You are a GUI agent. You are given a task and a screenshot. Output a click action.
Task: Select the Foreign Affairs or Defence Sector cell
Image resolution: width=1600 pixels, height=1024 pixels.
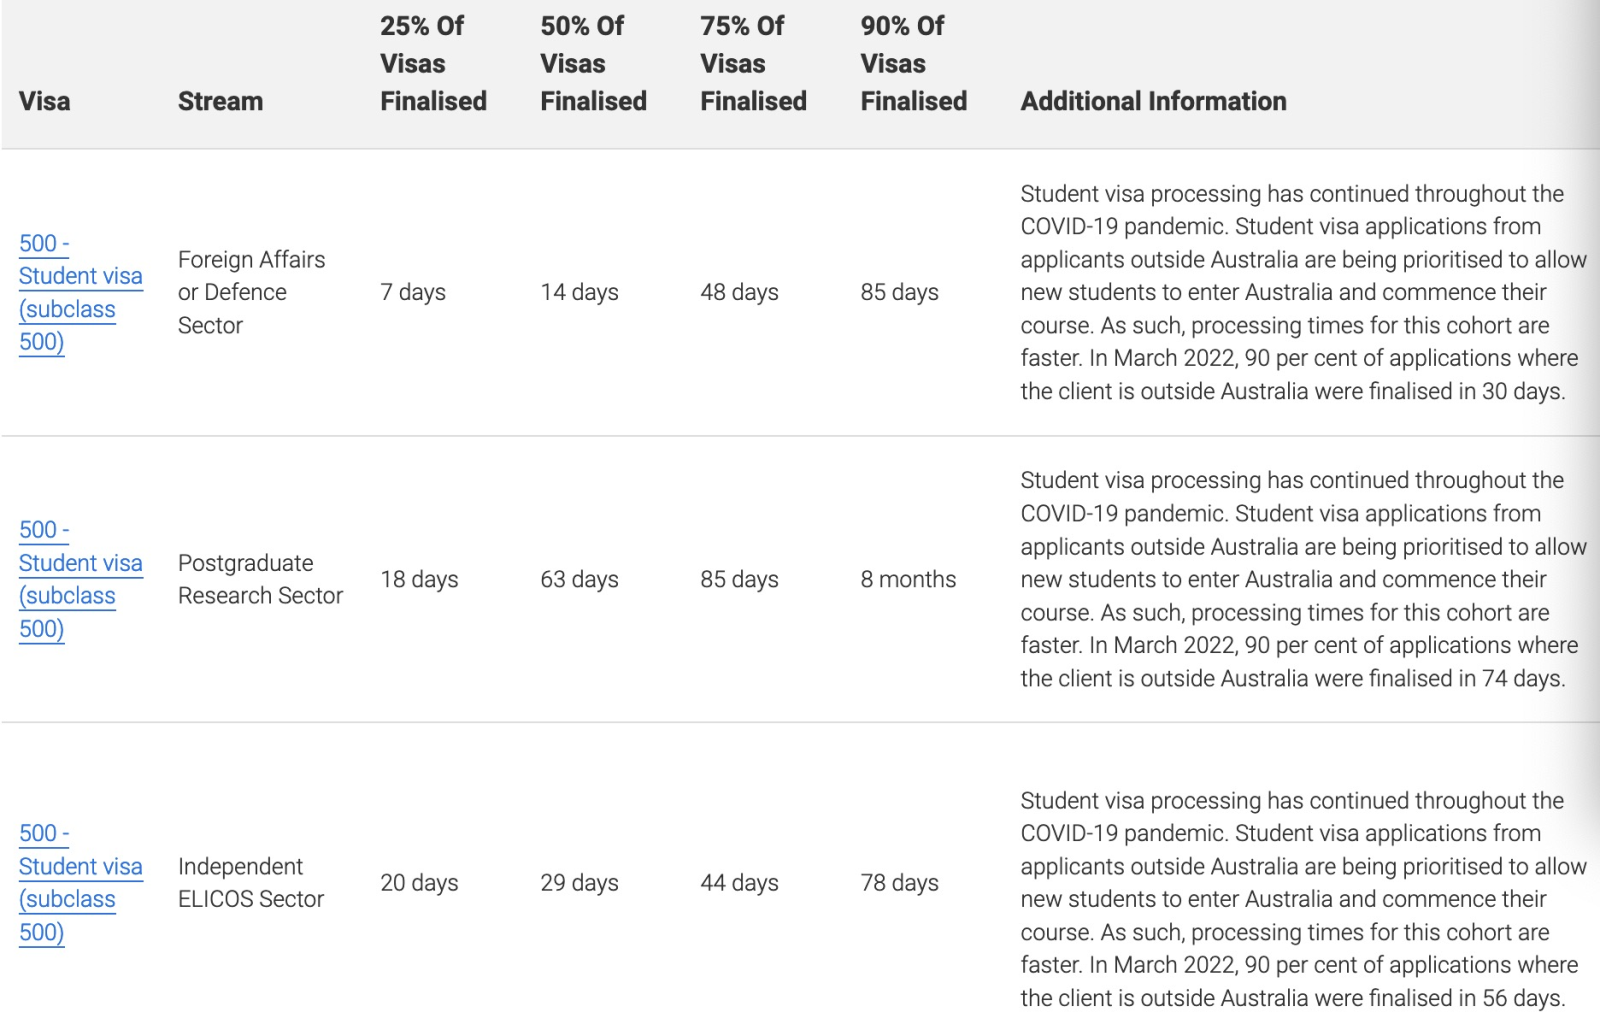(x=251, y=292)
